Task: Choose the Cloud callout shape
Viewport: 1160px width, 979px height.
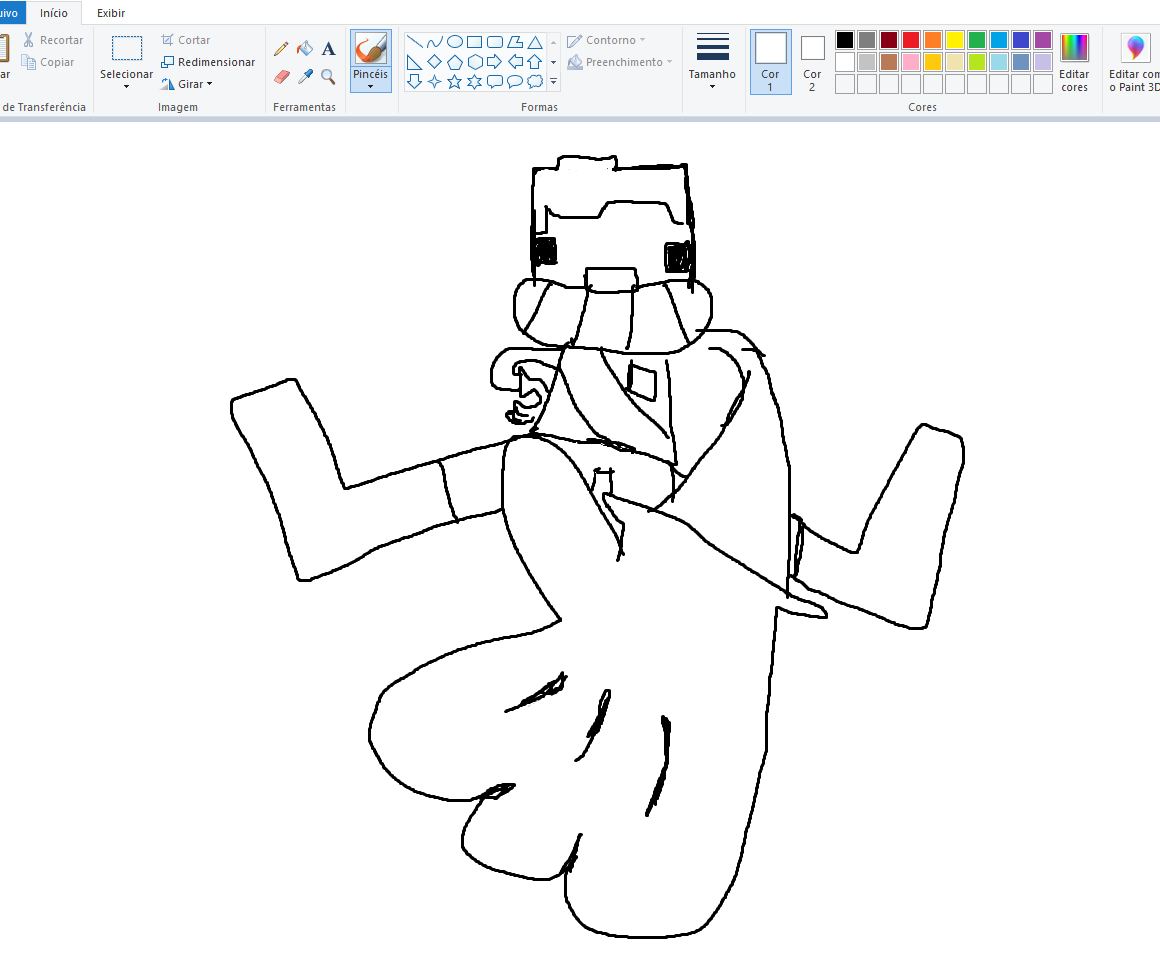Action: 535,81
